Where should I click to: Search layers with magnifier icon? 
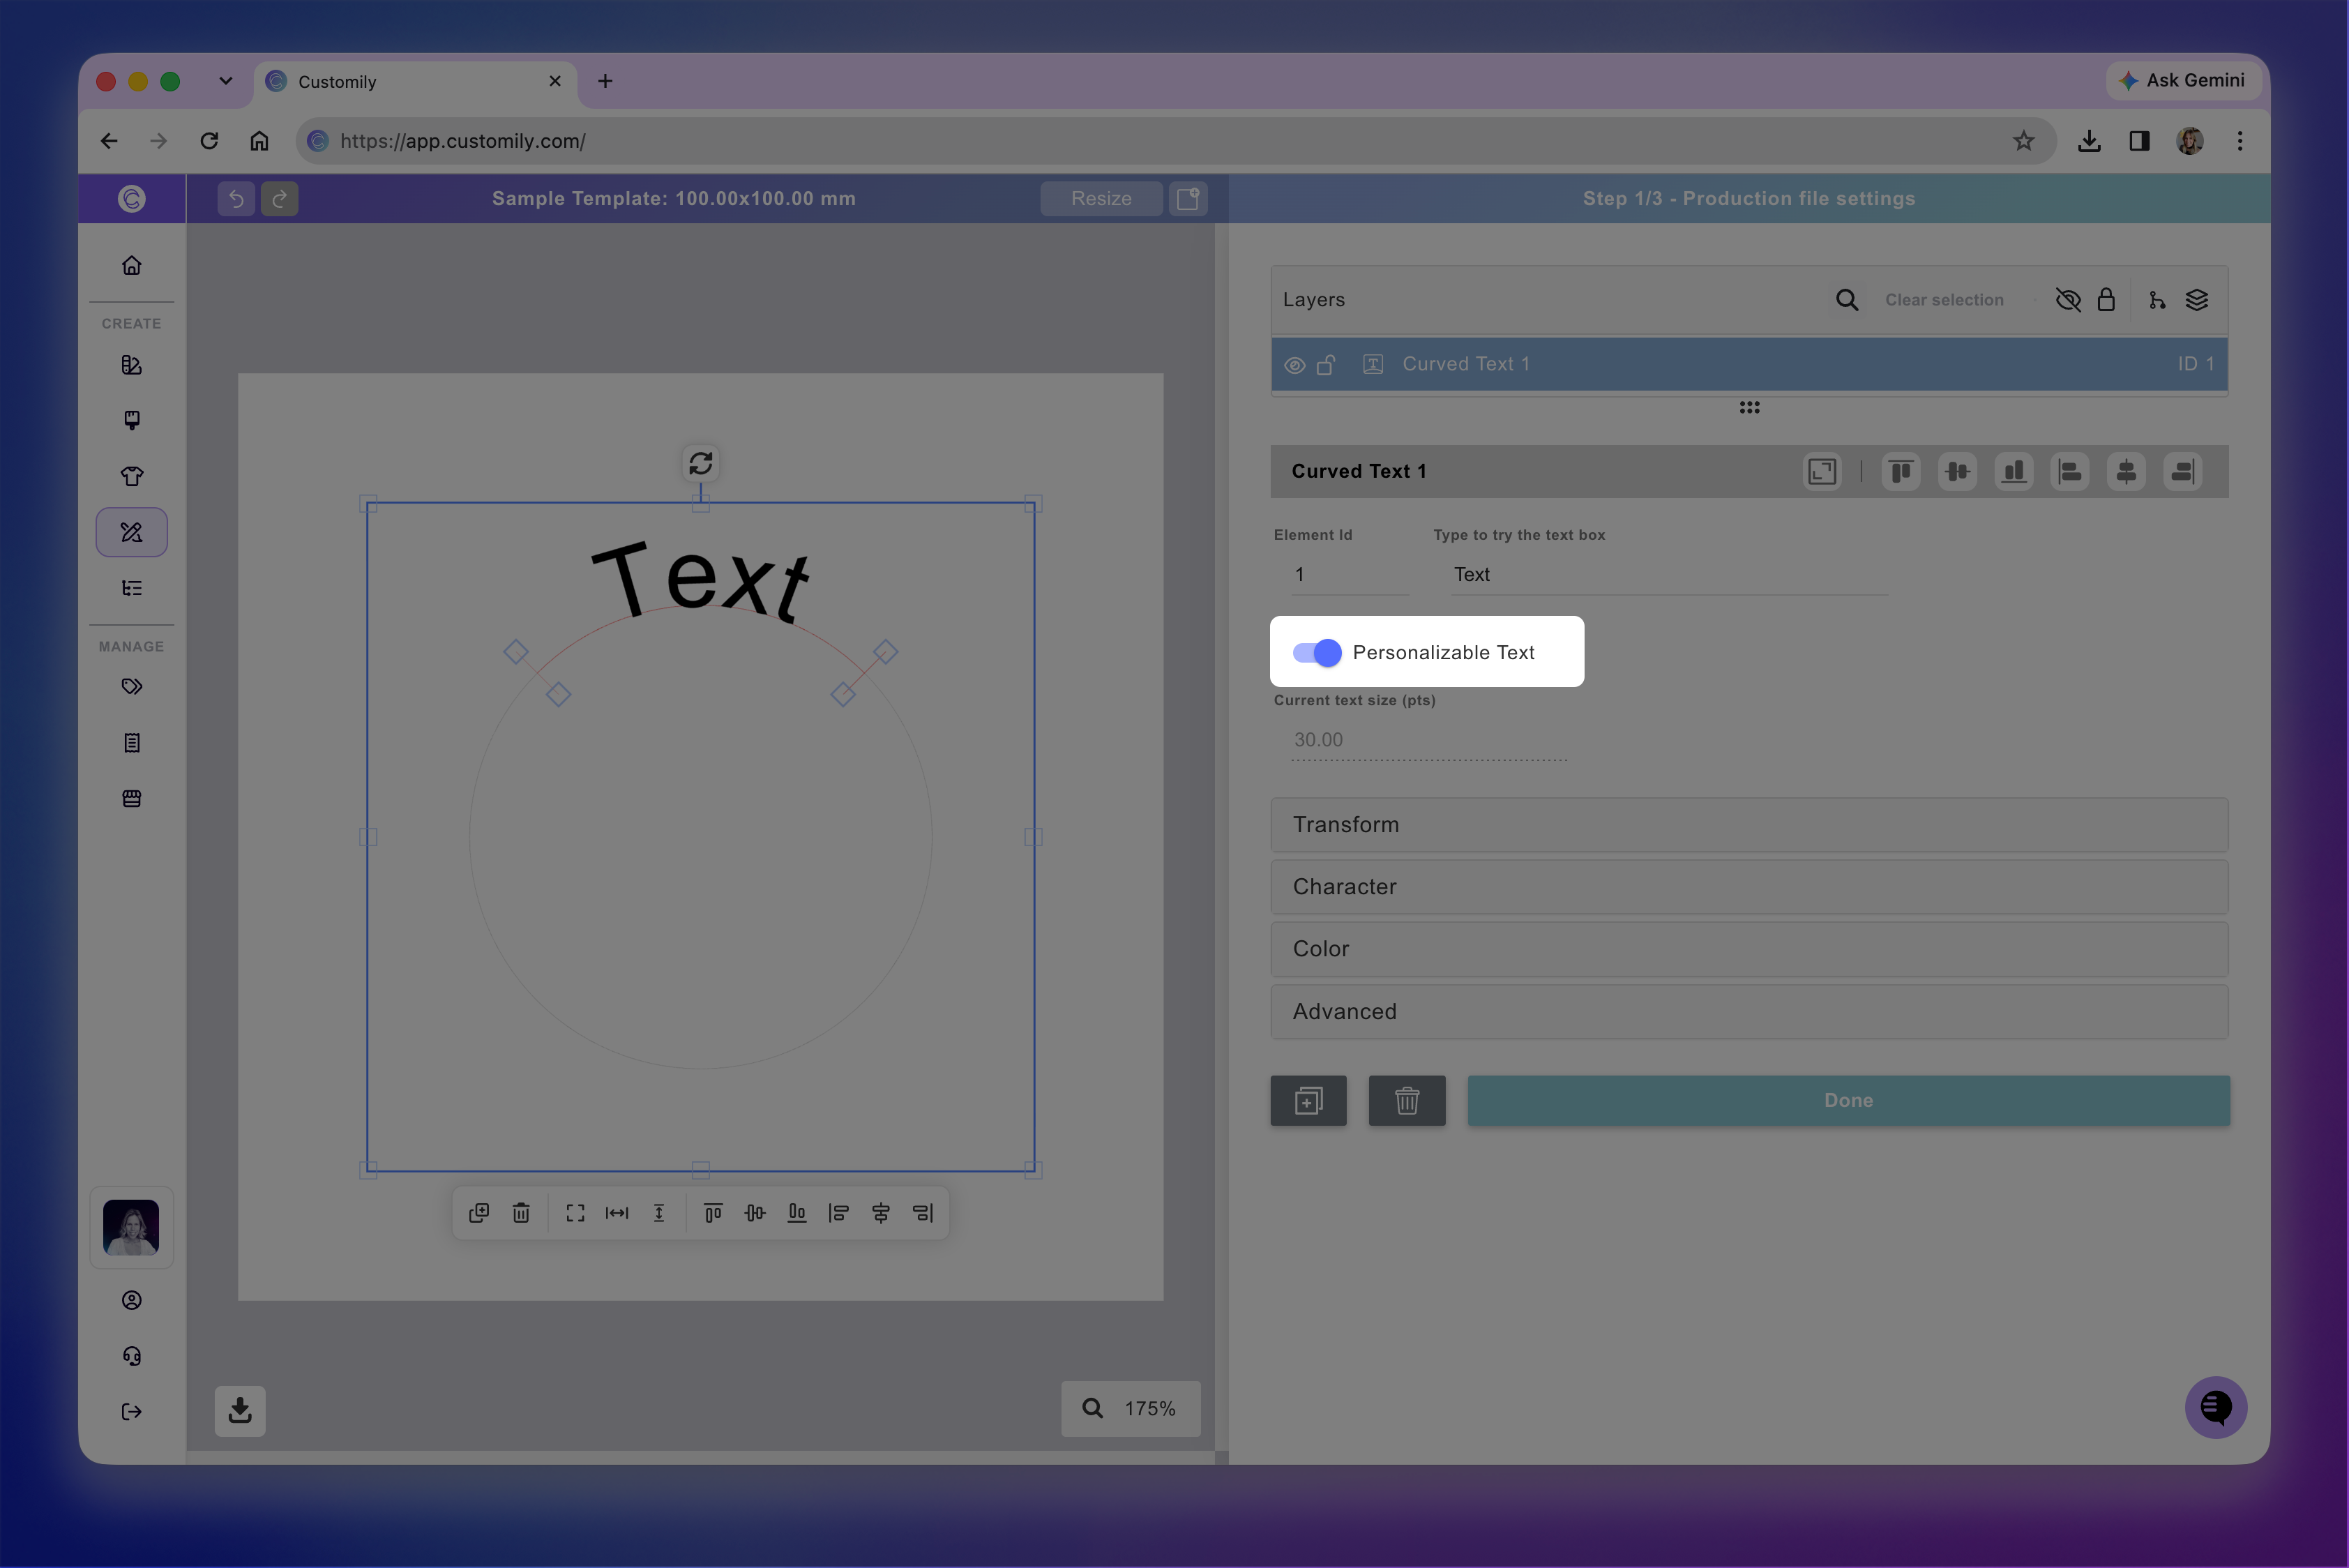1847,300
